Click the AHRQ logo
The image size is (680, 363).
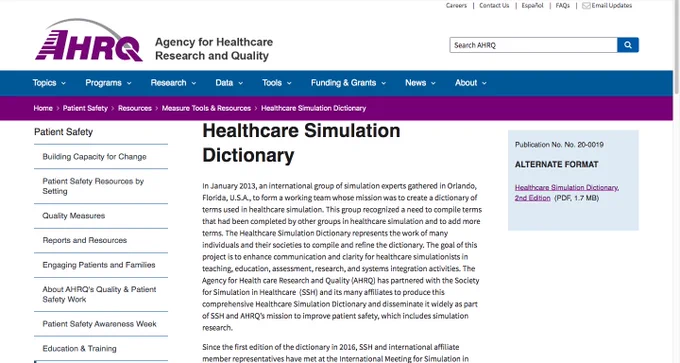coord(89,40)
